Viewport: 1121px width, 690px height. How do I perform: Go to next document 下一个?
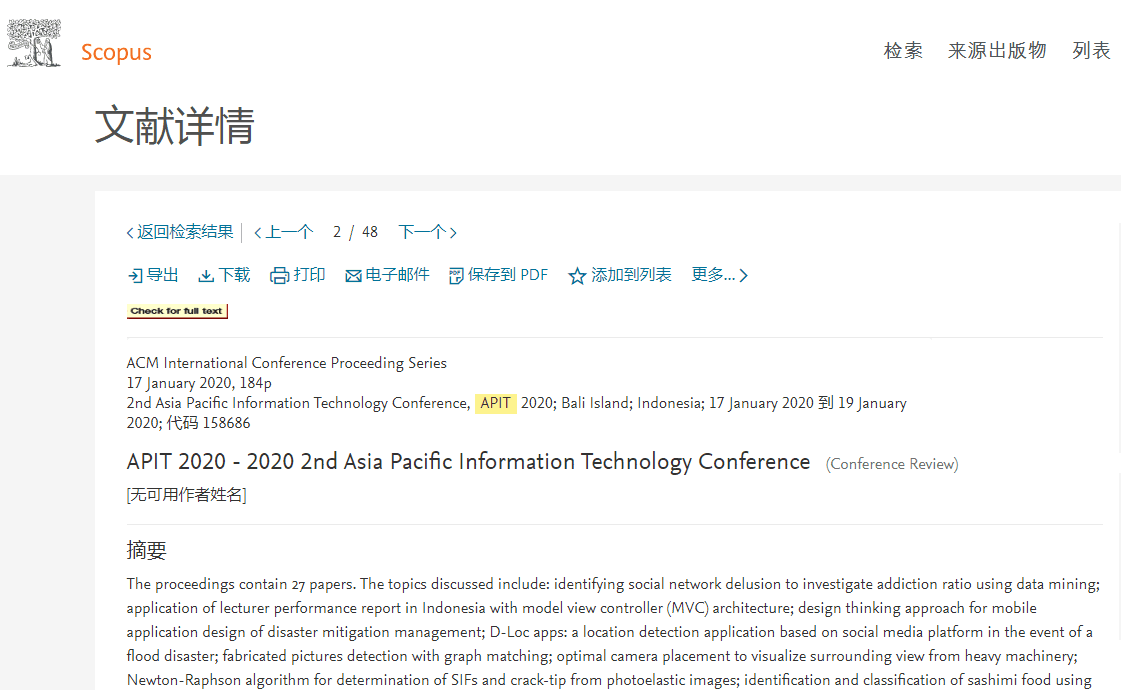pos(427,232)
